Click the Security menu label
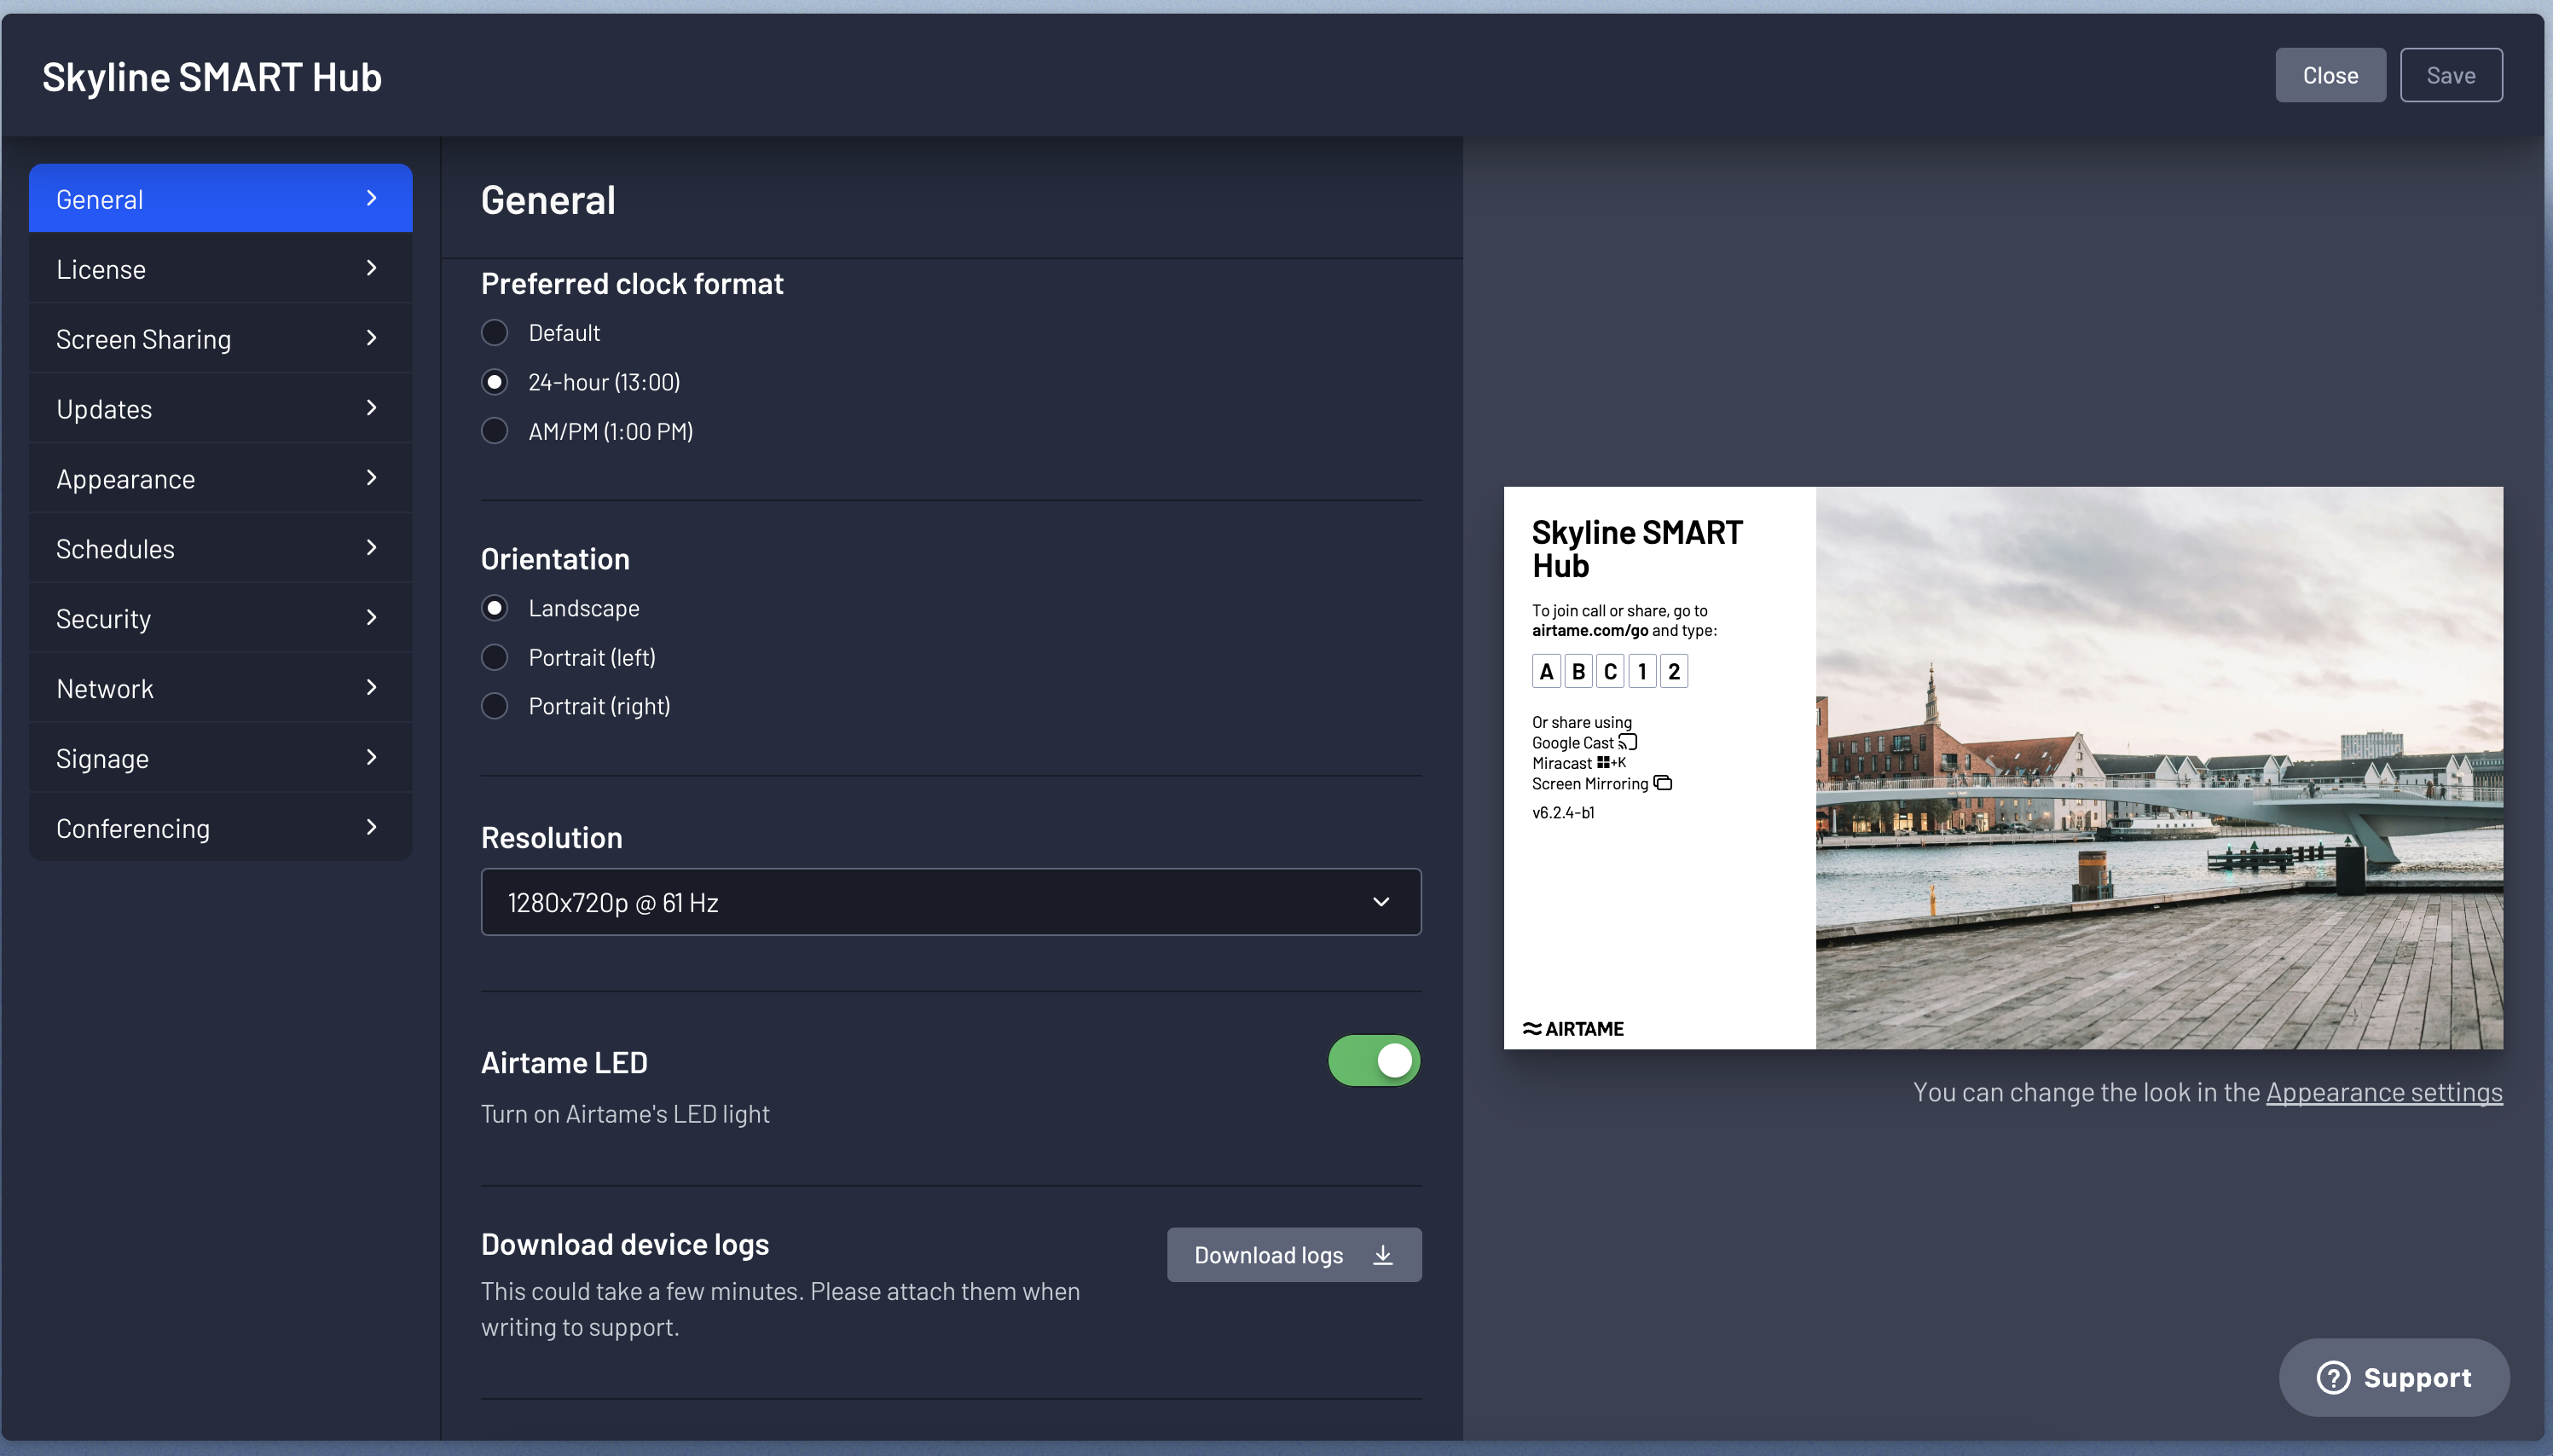Viewport: 2553px width, 1456px height. 103,619
